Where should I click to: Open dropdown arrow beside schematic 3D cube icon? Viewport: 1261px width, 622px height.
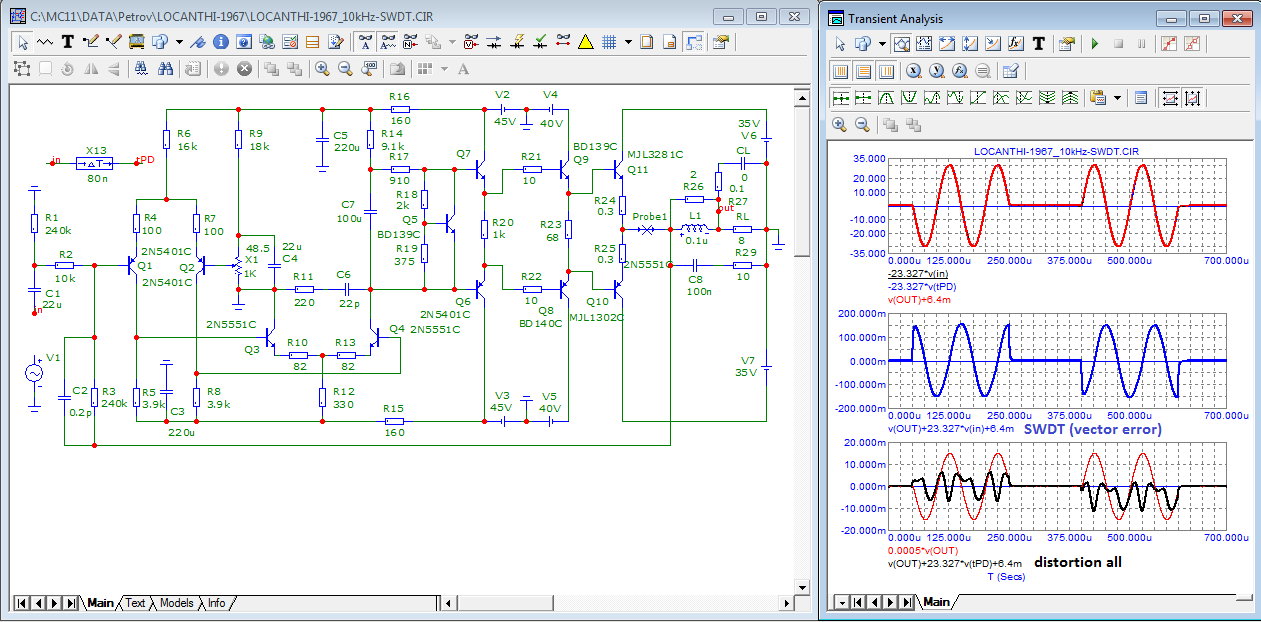click(179, 42)
